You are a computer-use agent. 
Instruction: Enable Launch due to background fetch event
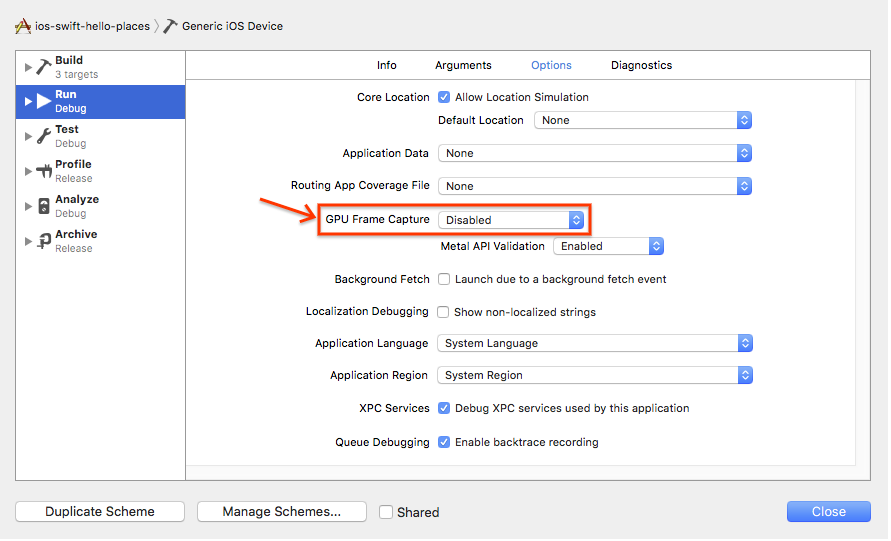tap(444, 279)
